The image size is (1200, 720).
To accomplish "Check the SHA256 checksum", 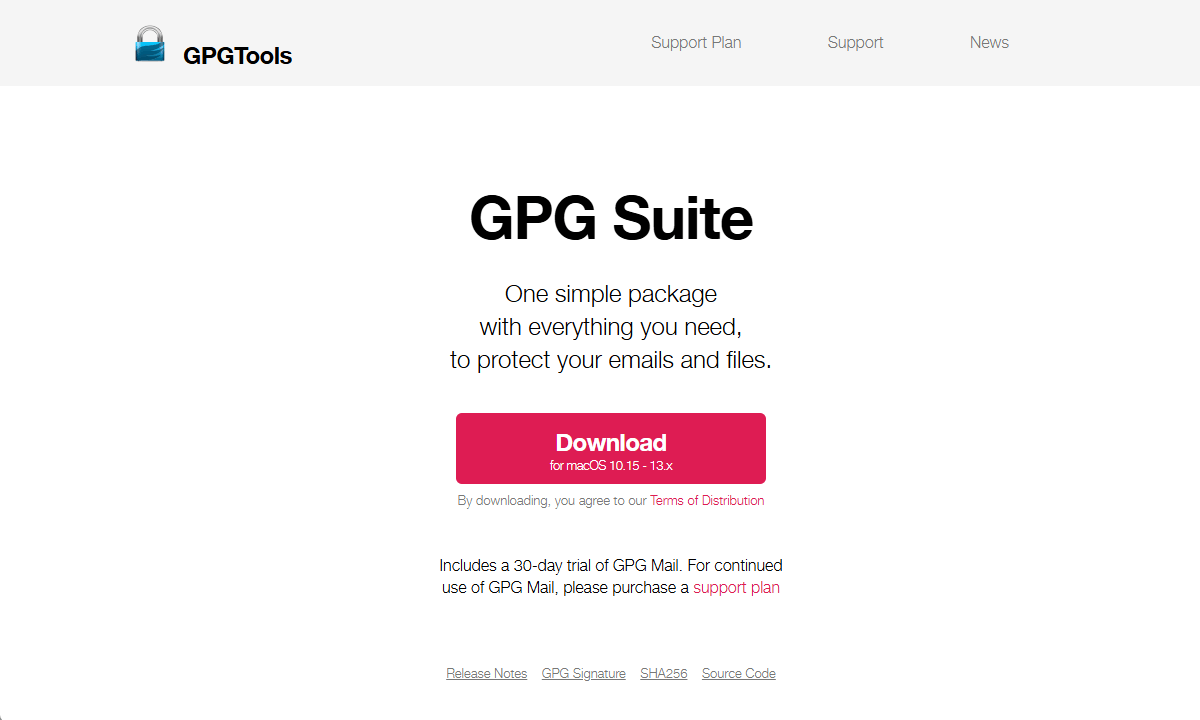I will coord(663,673).
